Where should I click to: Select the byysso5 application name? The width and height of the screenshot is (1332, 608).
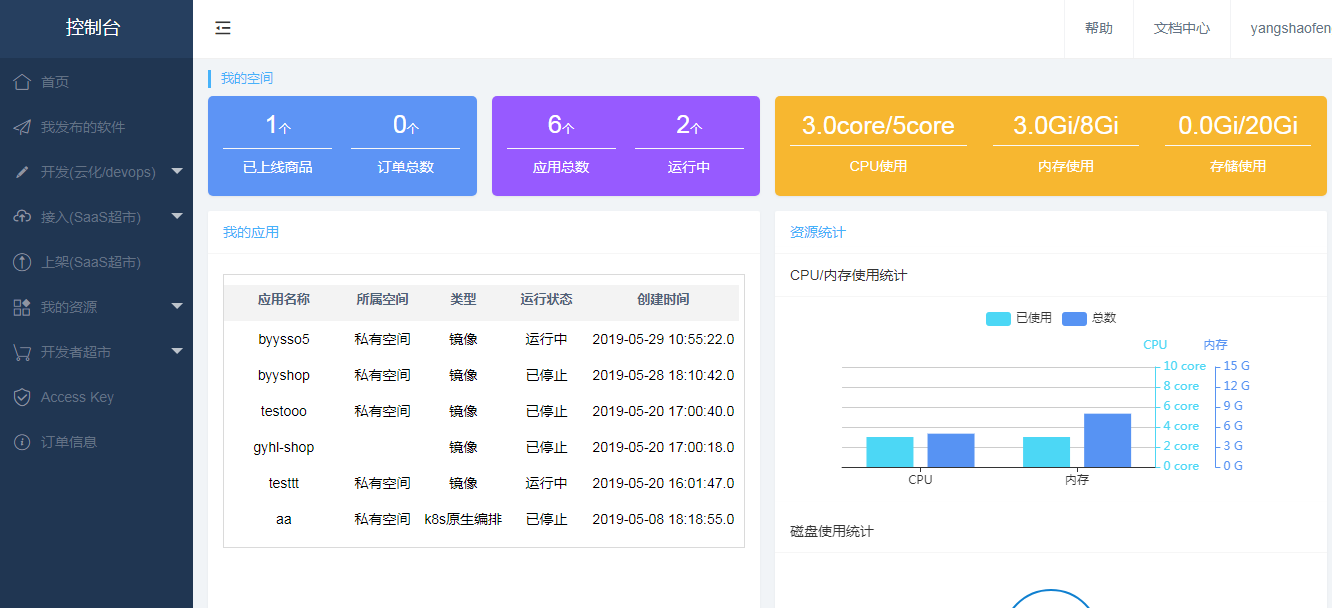coord(284,339)
